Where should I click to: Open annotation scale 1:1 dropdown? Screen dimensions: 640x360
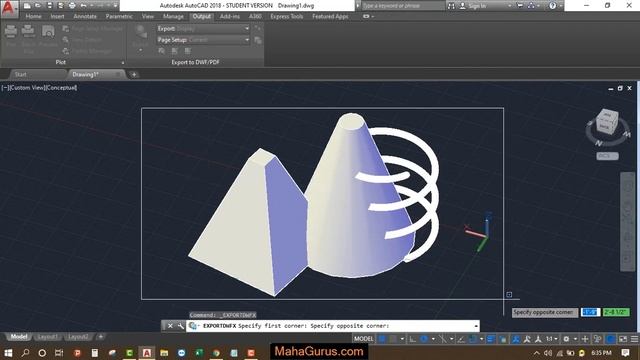[x=552, y=339]
